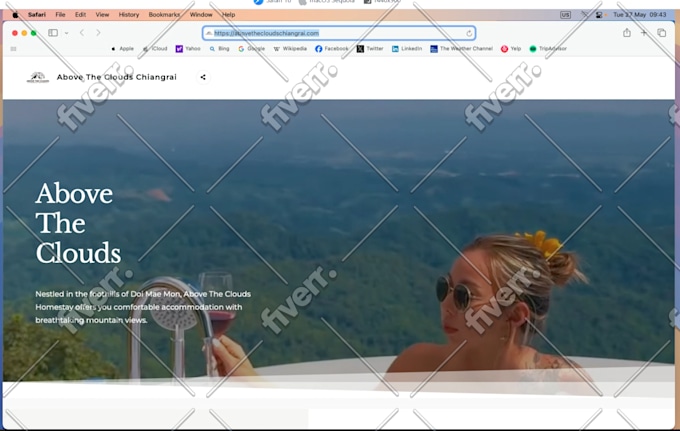Open the Yahoo bookmark

(x=188, y=49)
